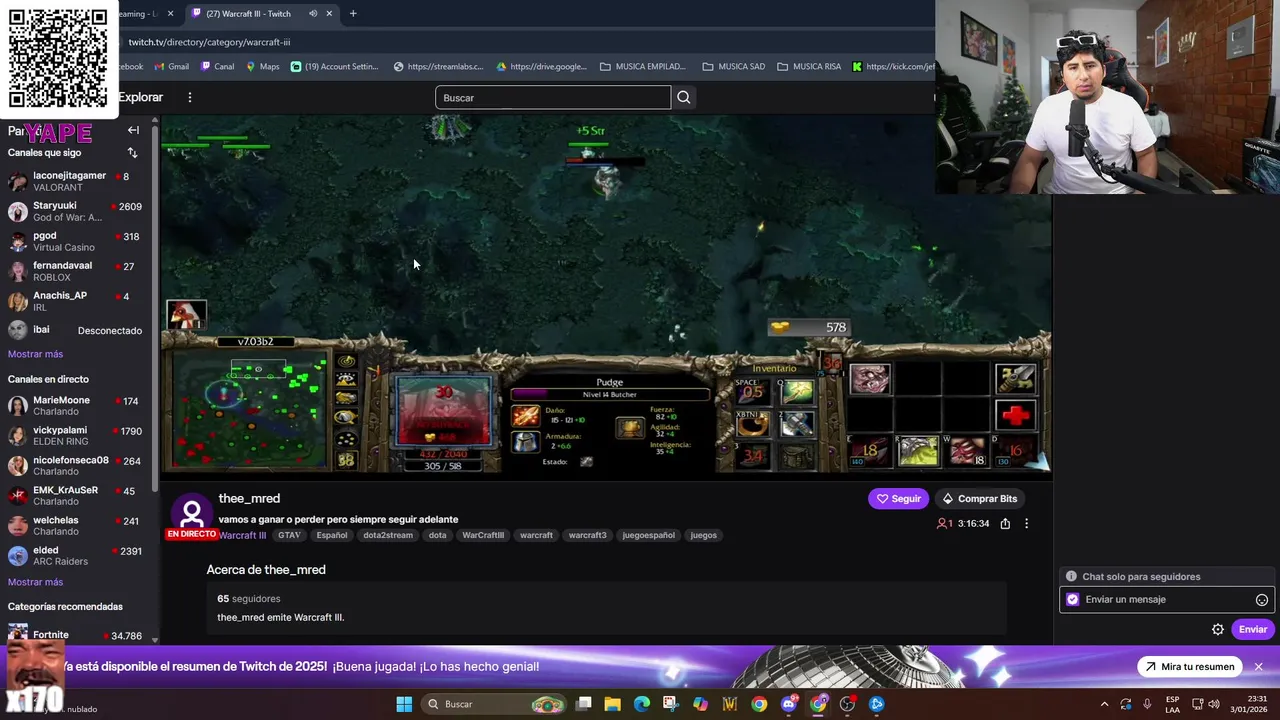Viewport: 1280px width, 720px height.
Task: Click the Comprar Bits button
Action: tap(979, 499)
